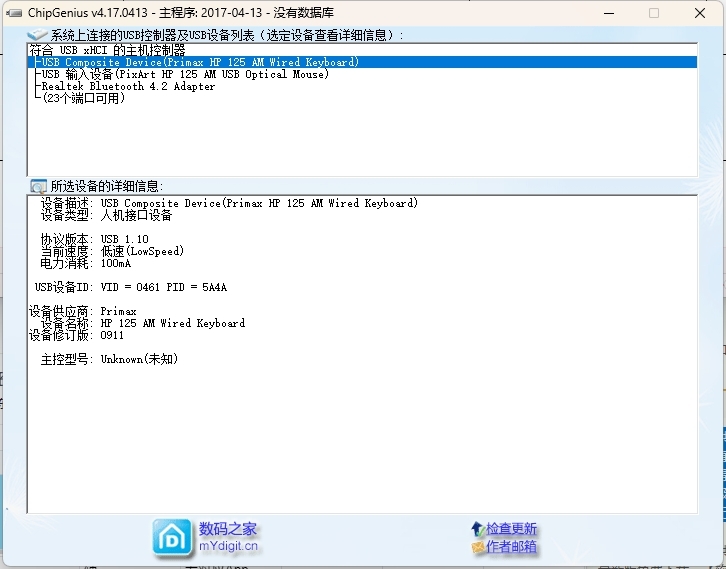The width and height of the screenshot is (726, 569).
Task: Click the 所选设备的详细信息 panel heading
Action: tap(106, 186)
